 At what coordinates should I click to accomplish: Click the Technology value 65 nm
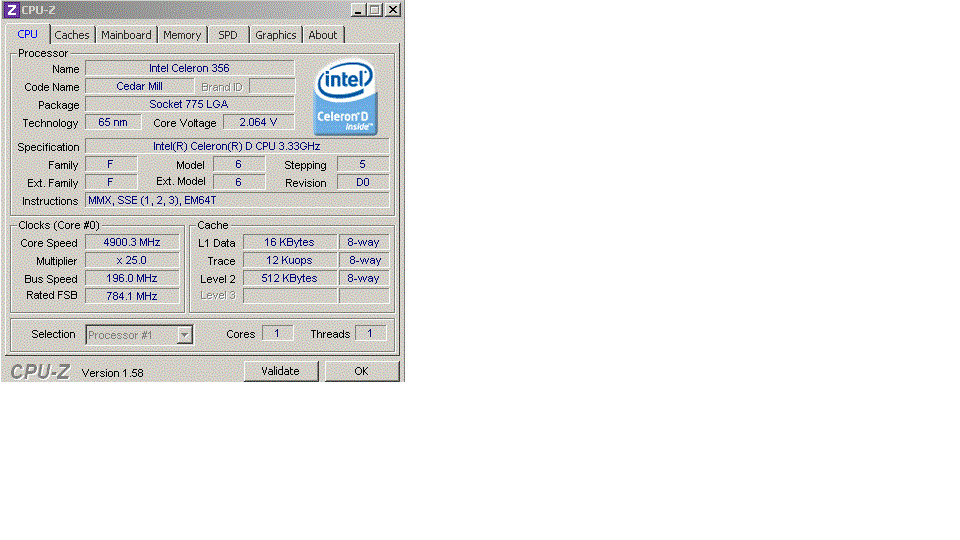[x=113, y=122]
